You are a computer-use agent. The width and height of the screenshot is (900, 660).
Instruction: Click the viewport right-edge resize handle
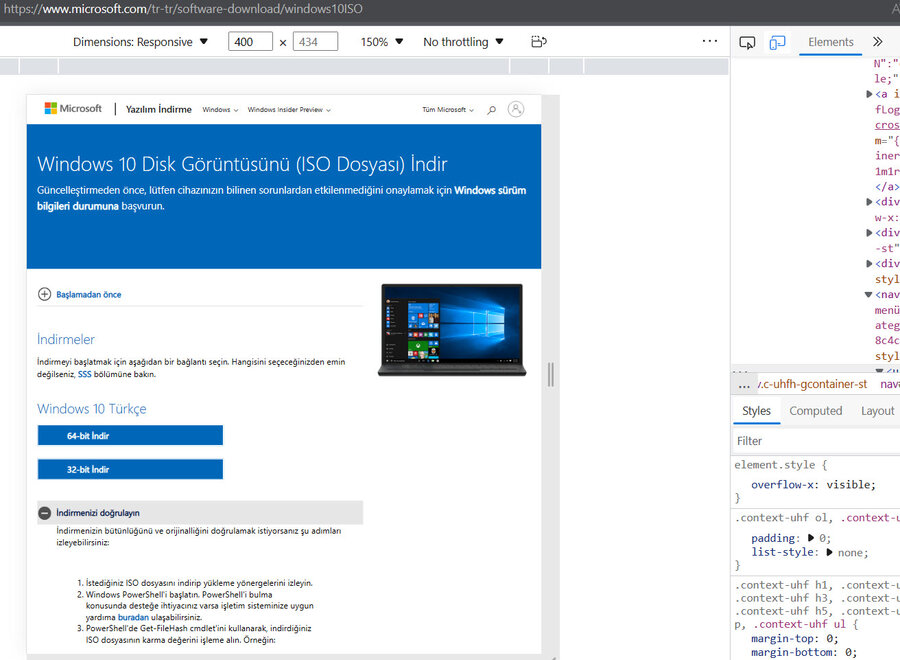click(x=550, y=375)
